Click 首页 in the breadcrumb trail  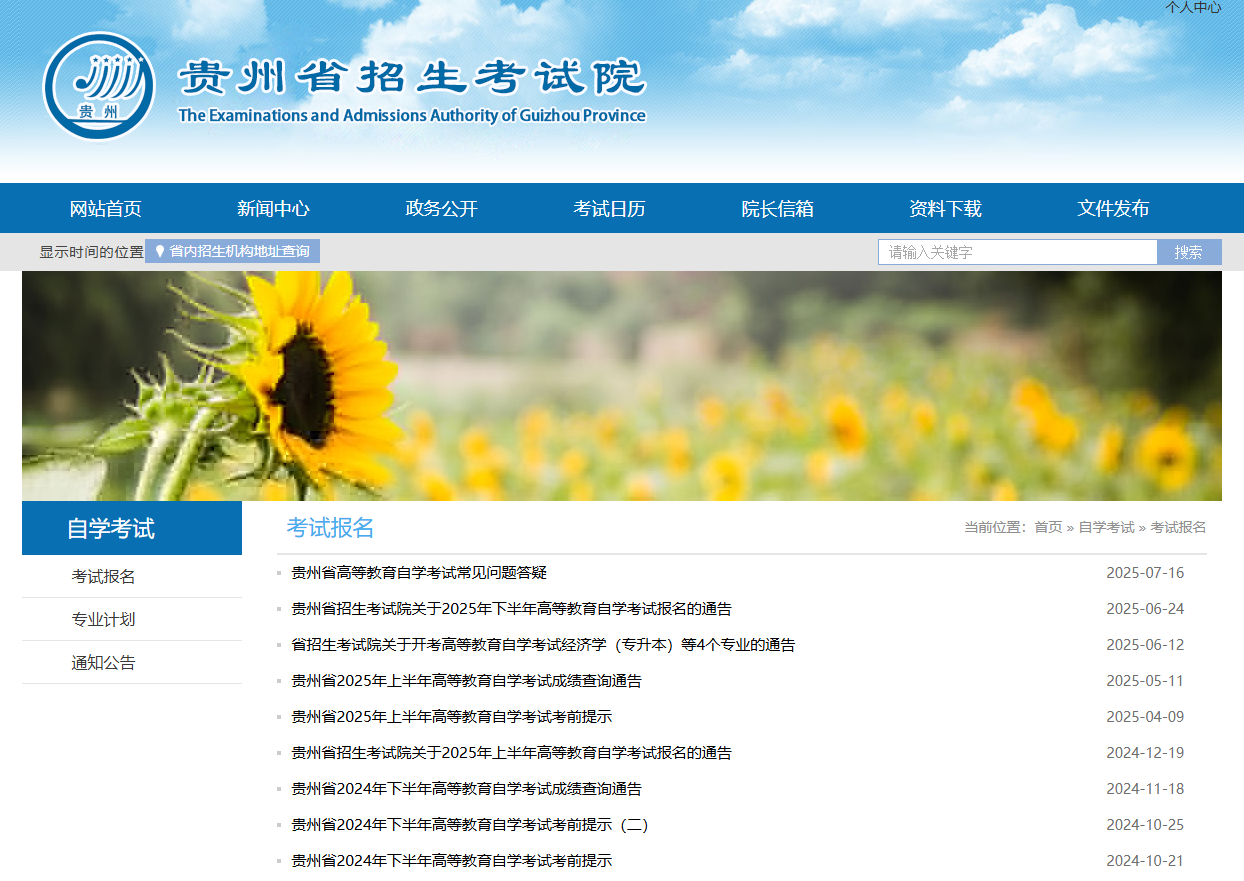[x=1048, y=527]
